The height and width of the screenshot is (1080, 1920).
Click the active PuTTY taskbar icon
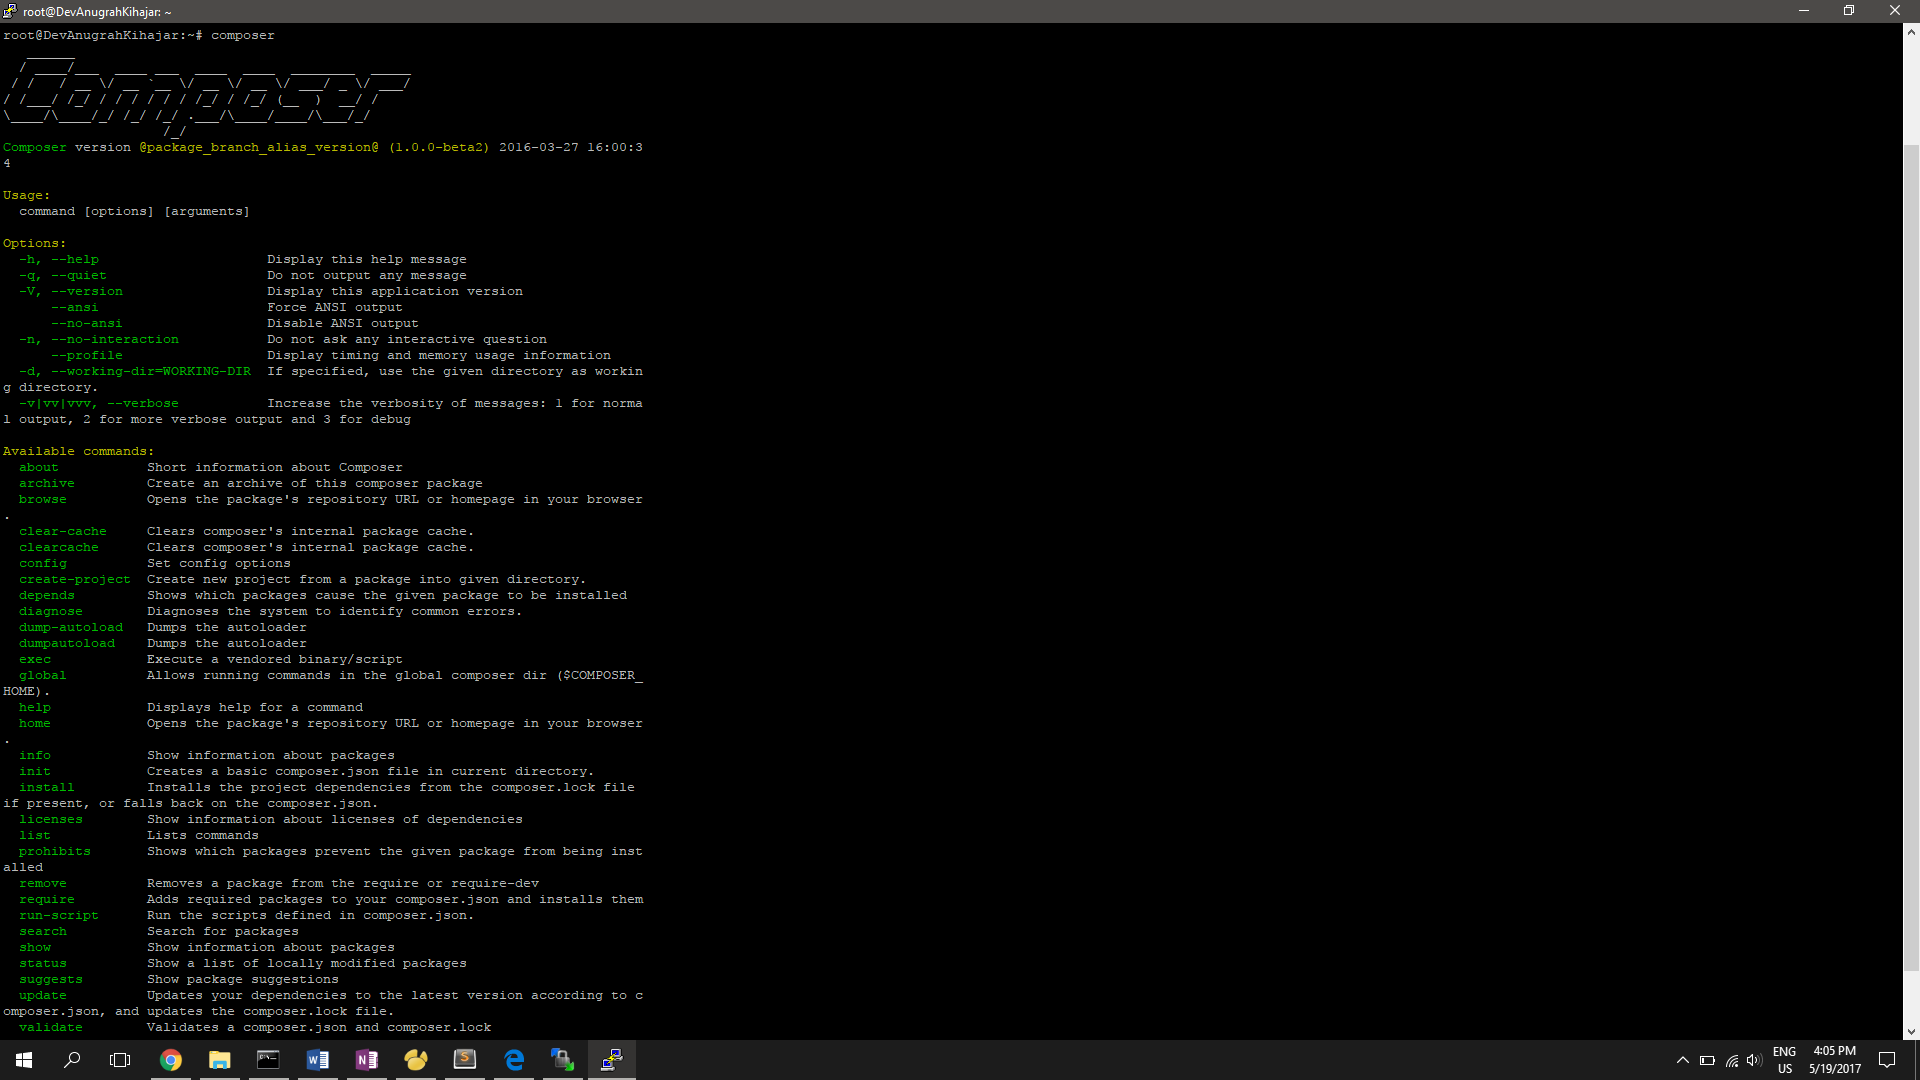point(611,1060)
